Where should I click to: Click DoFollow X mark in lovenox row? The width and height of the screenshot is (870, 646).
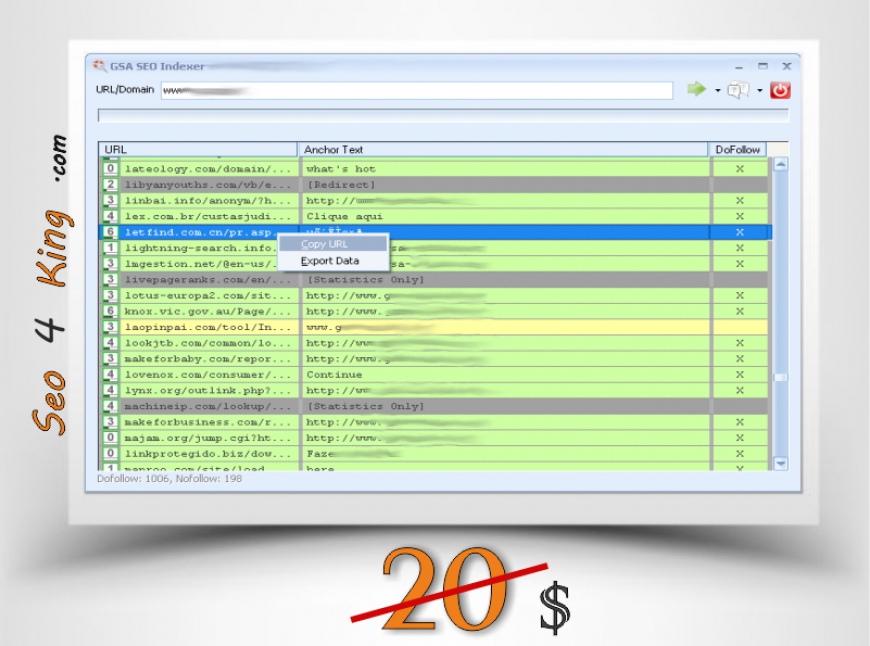coord(740,375)
